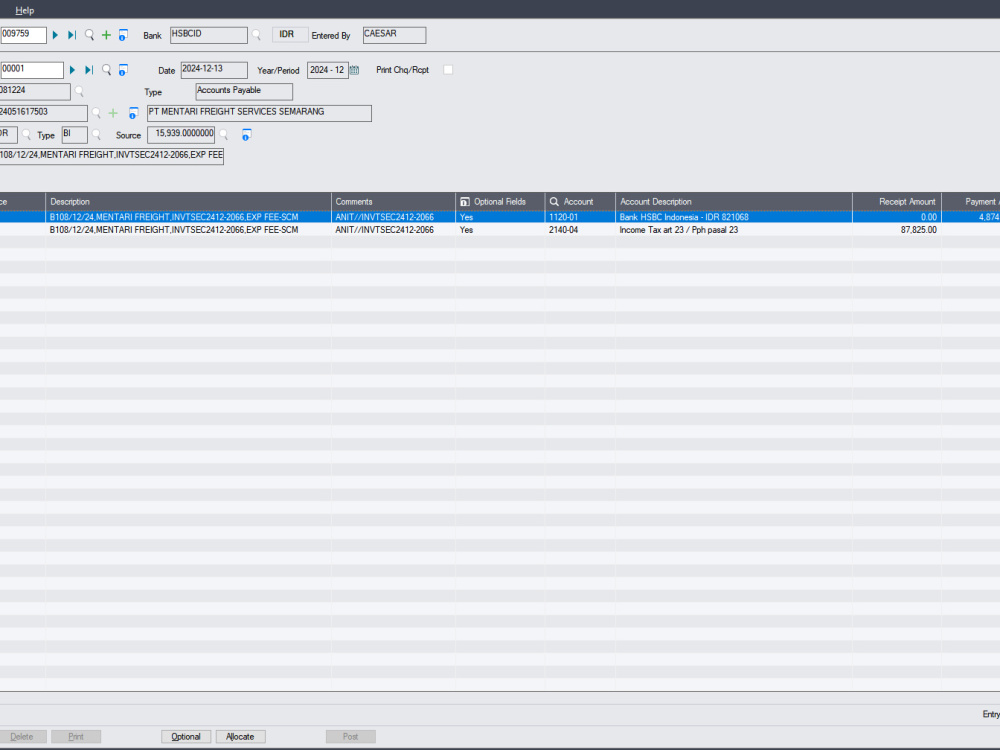1000x750 pixels.
Task: Open entry info icon left of Date label
Action: (123, 70)
